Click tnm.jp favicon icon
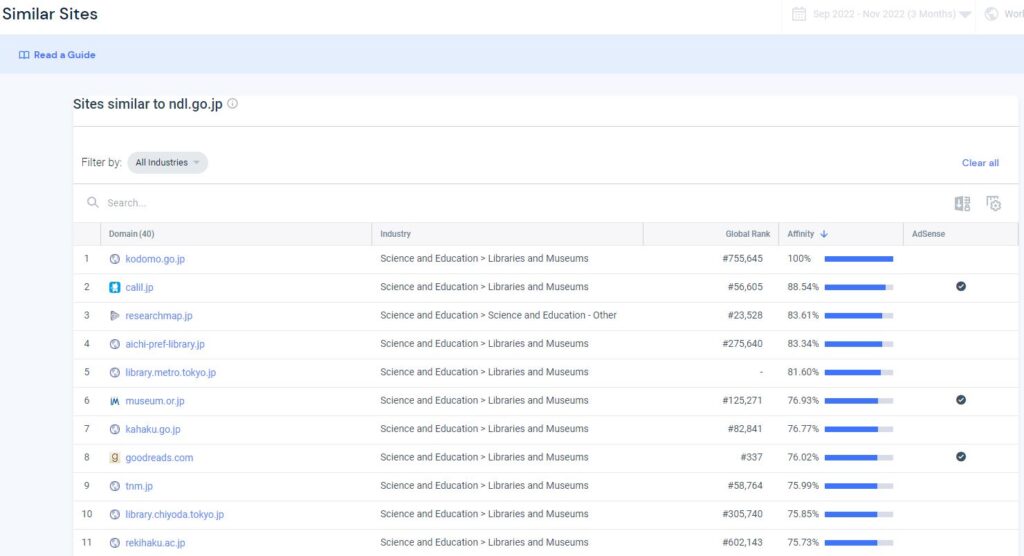Viewport: 1024px width, 556px height. click(x=115, y=486)
